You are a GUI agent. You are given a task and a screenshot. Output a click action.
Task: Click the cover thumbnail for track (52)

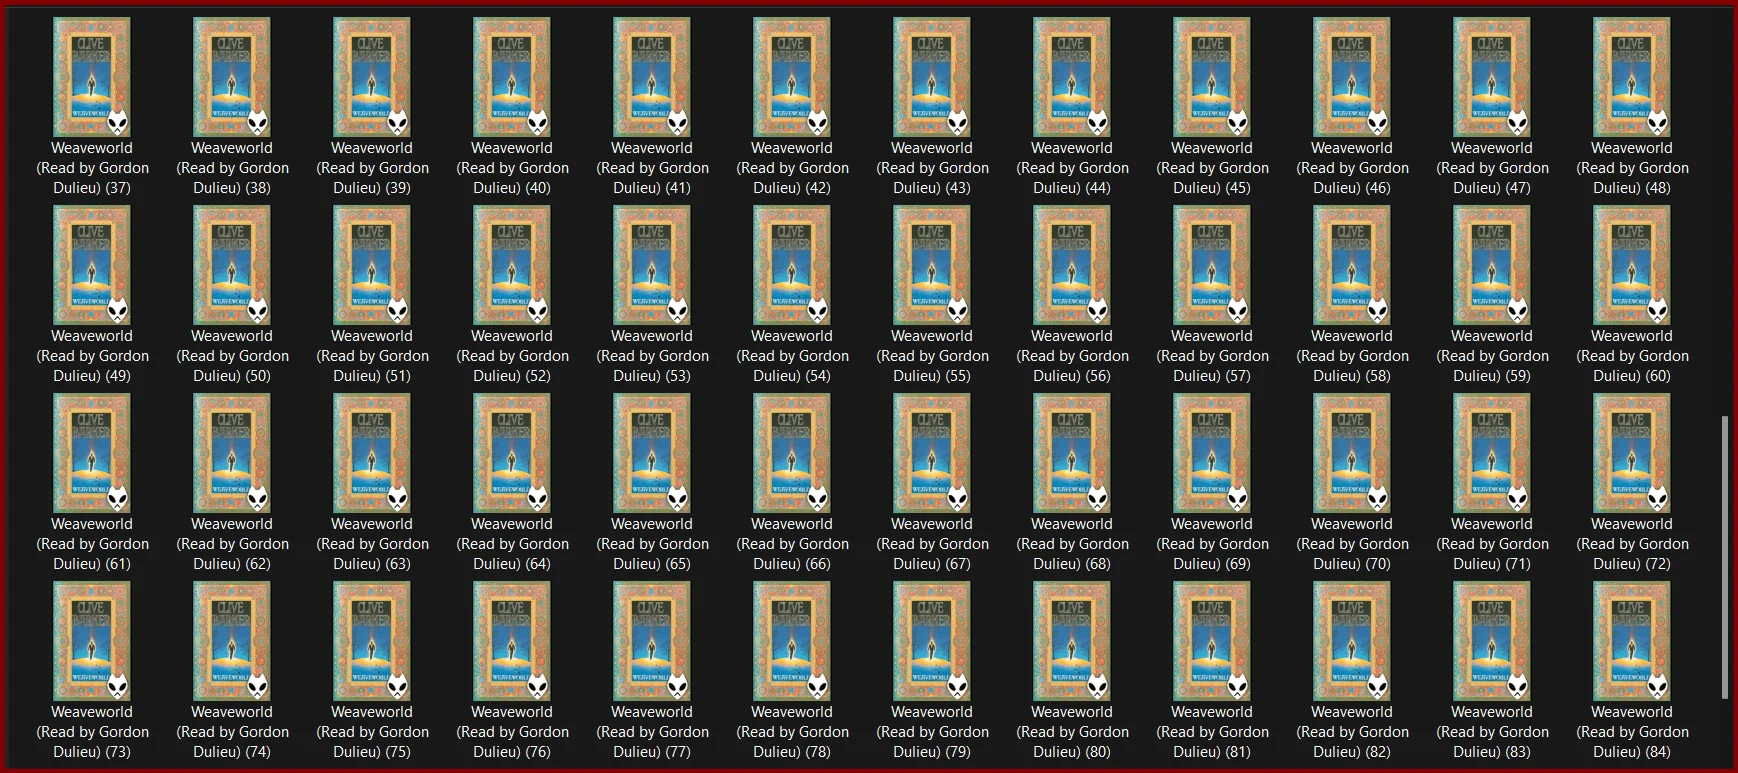point(512,265)
